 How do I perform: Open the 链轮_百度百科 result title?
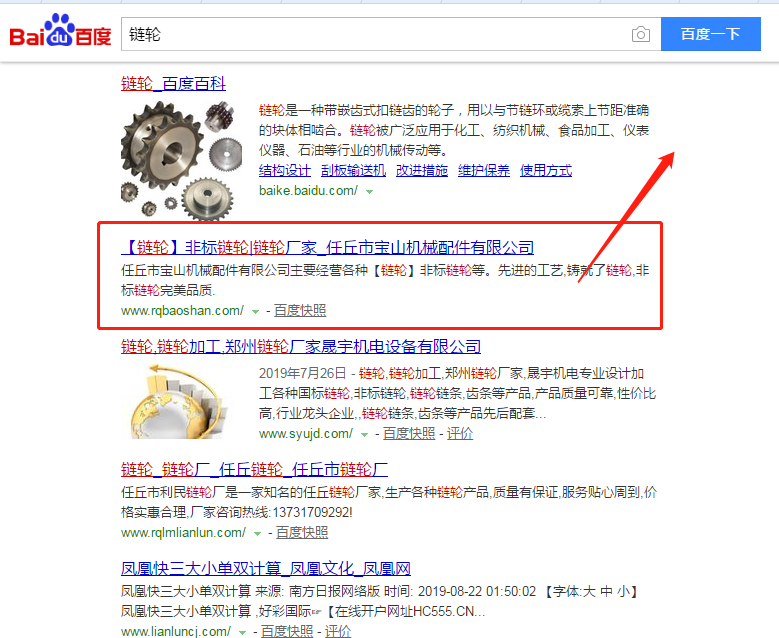[x=173, y=83]
